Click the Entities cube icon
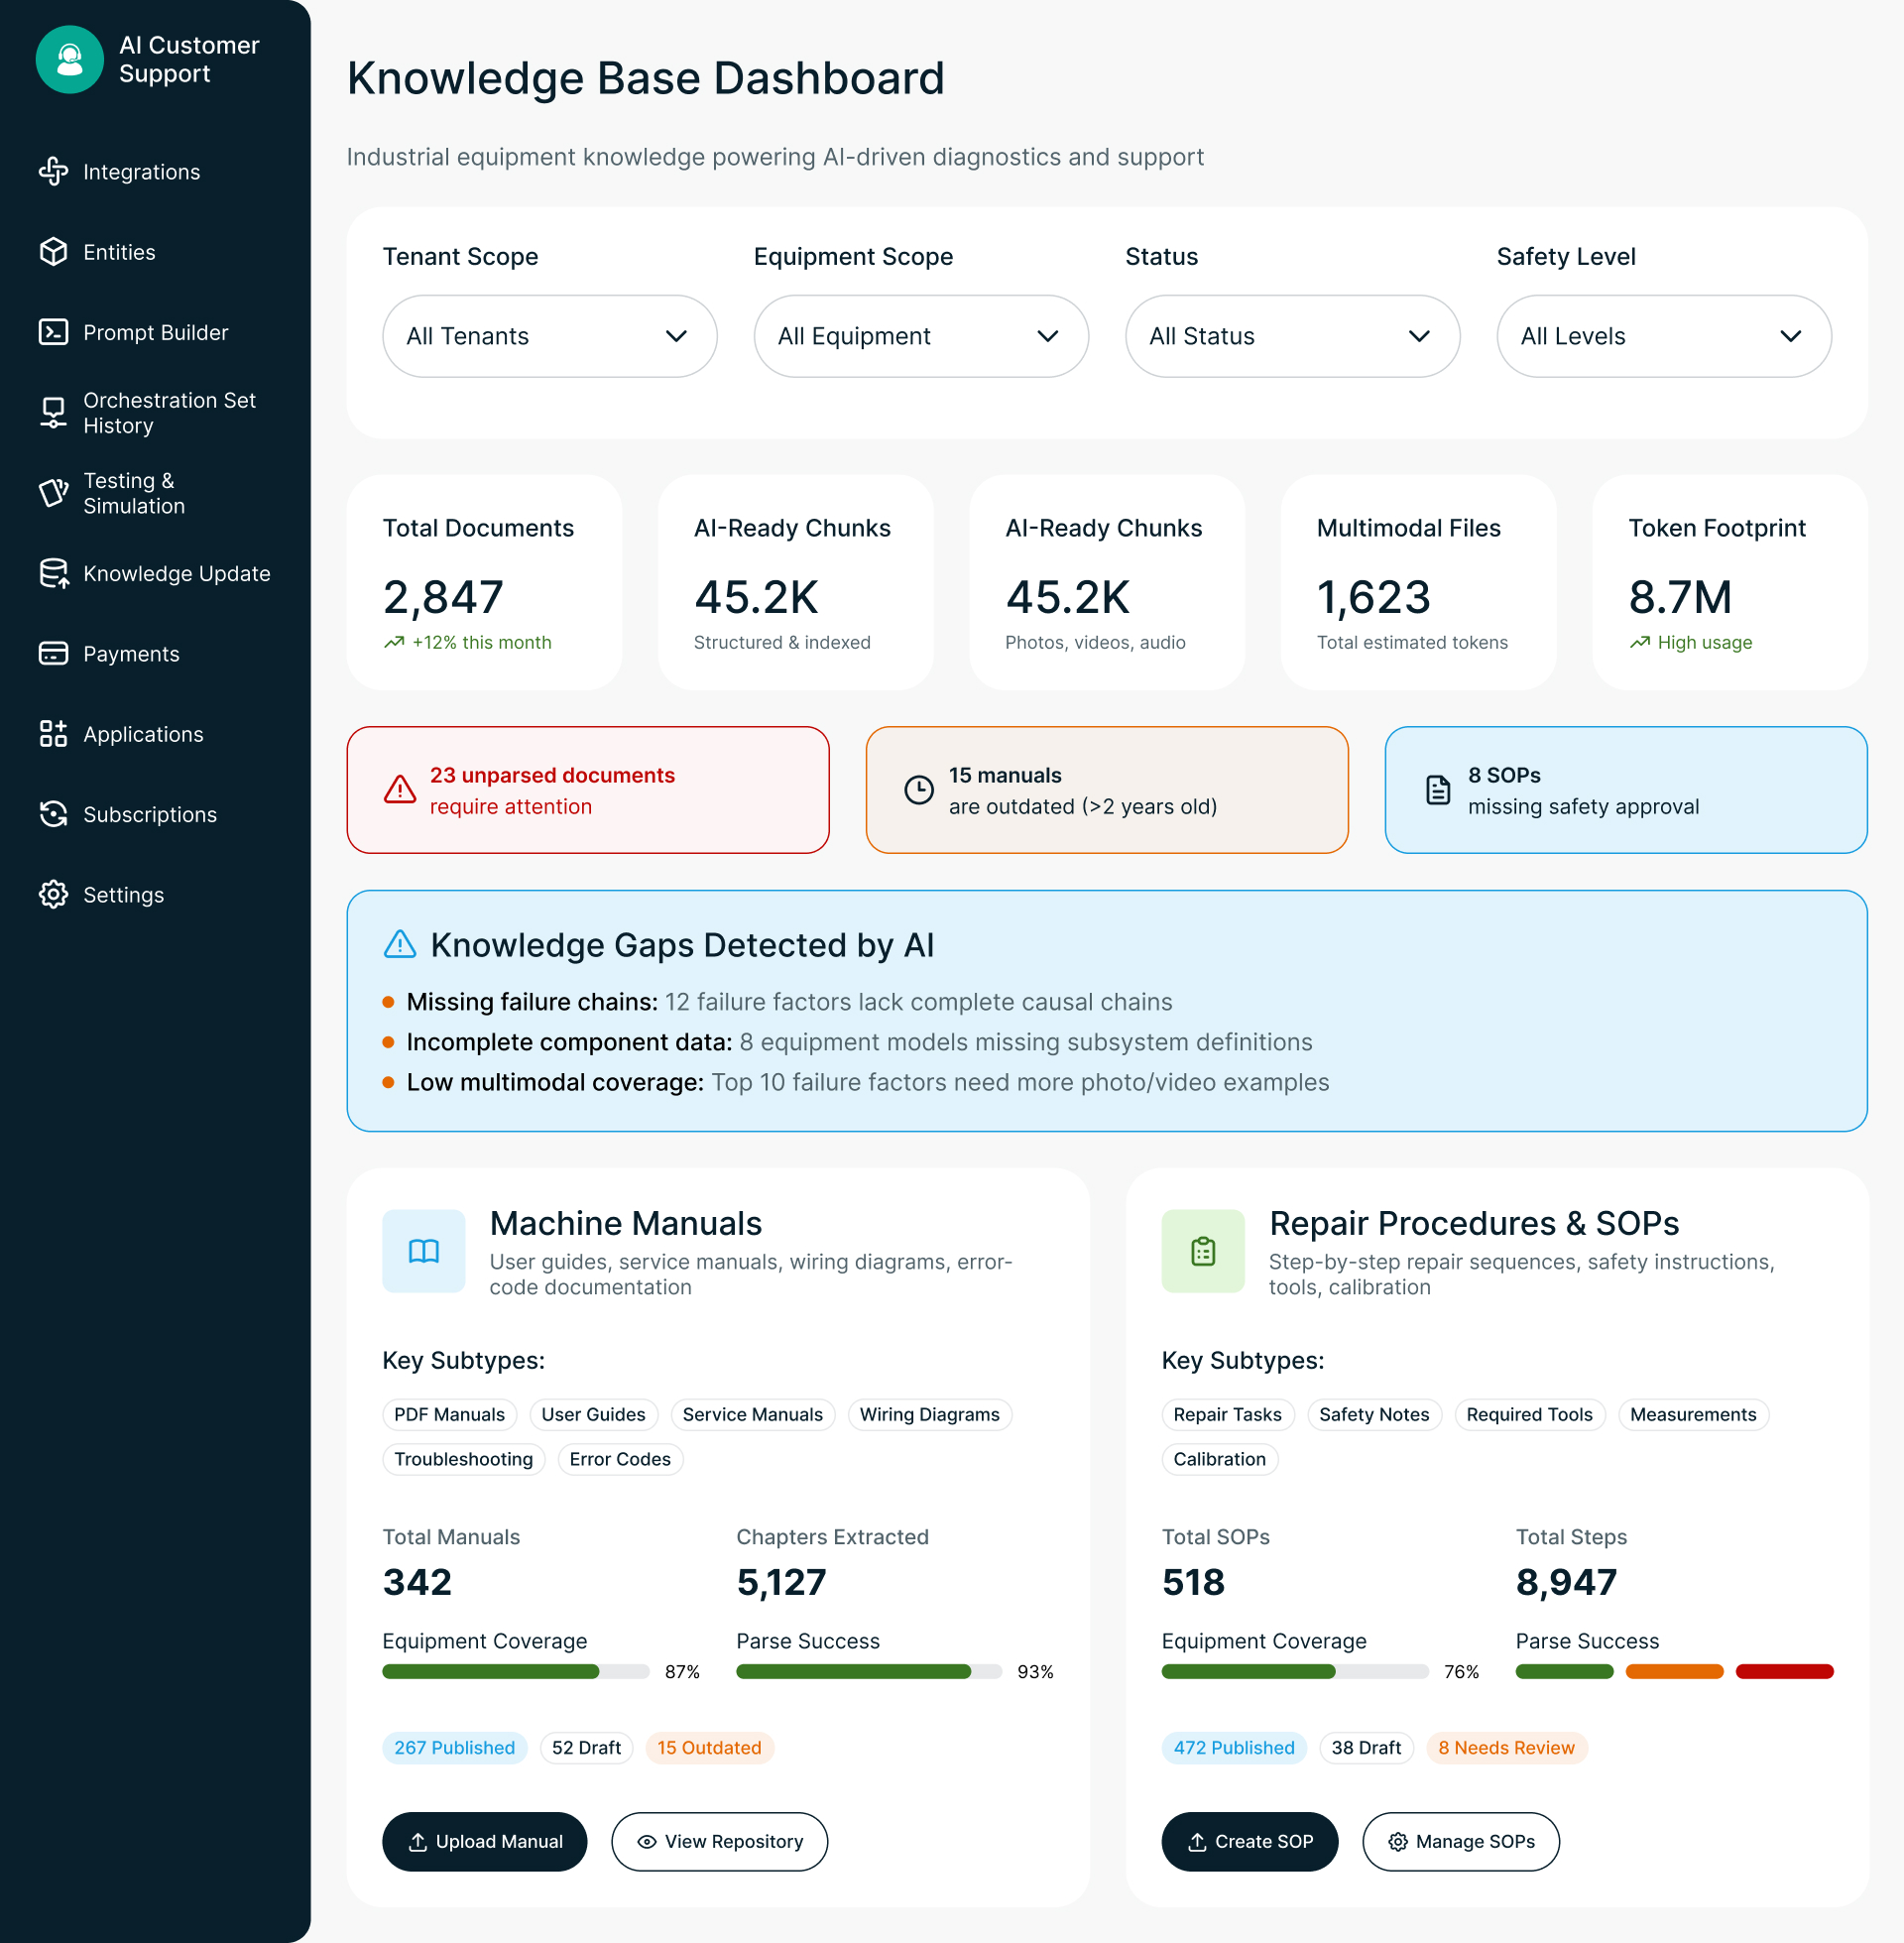This screenshot has width=1904, height=1943. (x=53, y=252)
